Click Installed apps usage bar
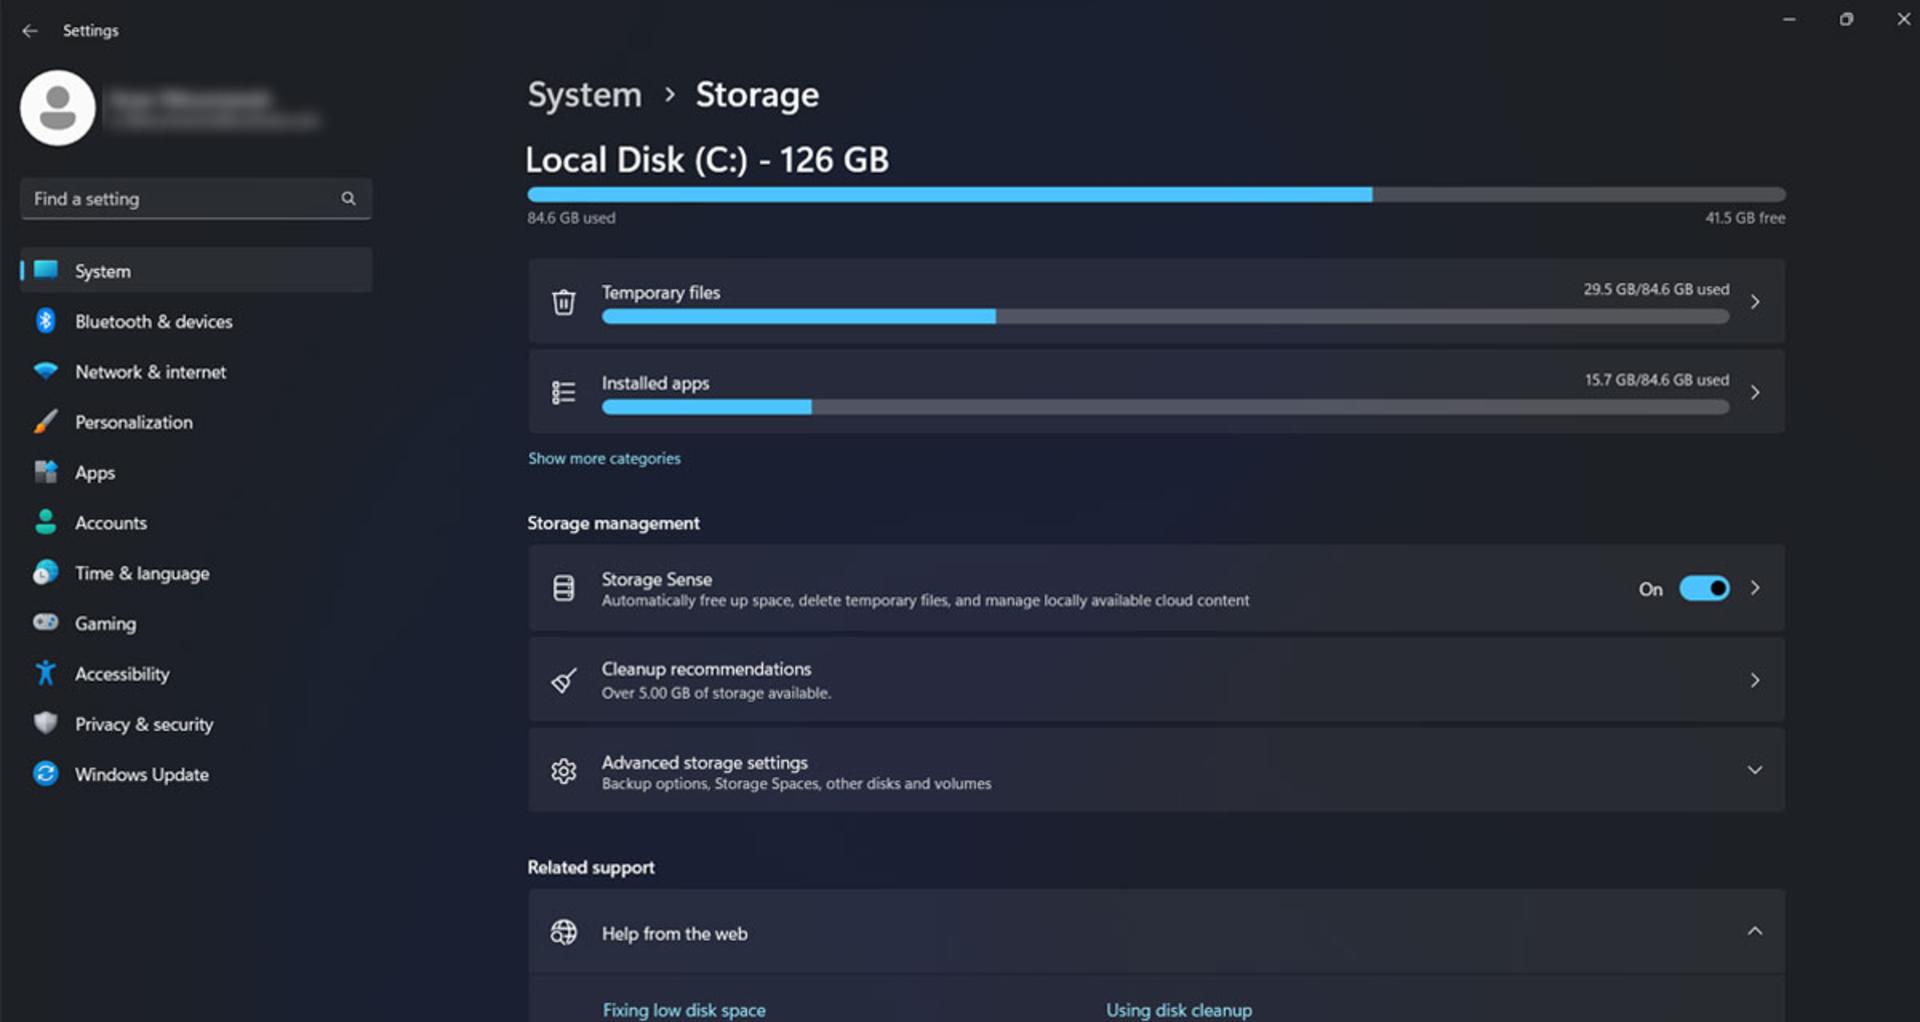1920x1022 pixels. click(x=1165, y=407)
